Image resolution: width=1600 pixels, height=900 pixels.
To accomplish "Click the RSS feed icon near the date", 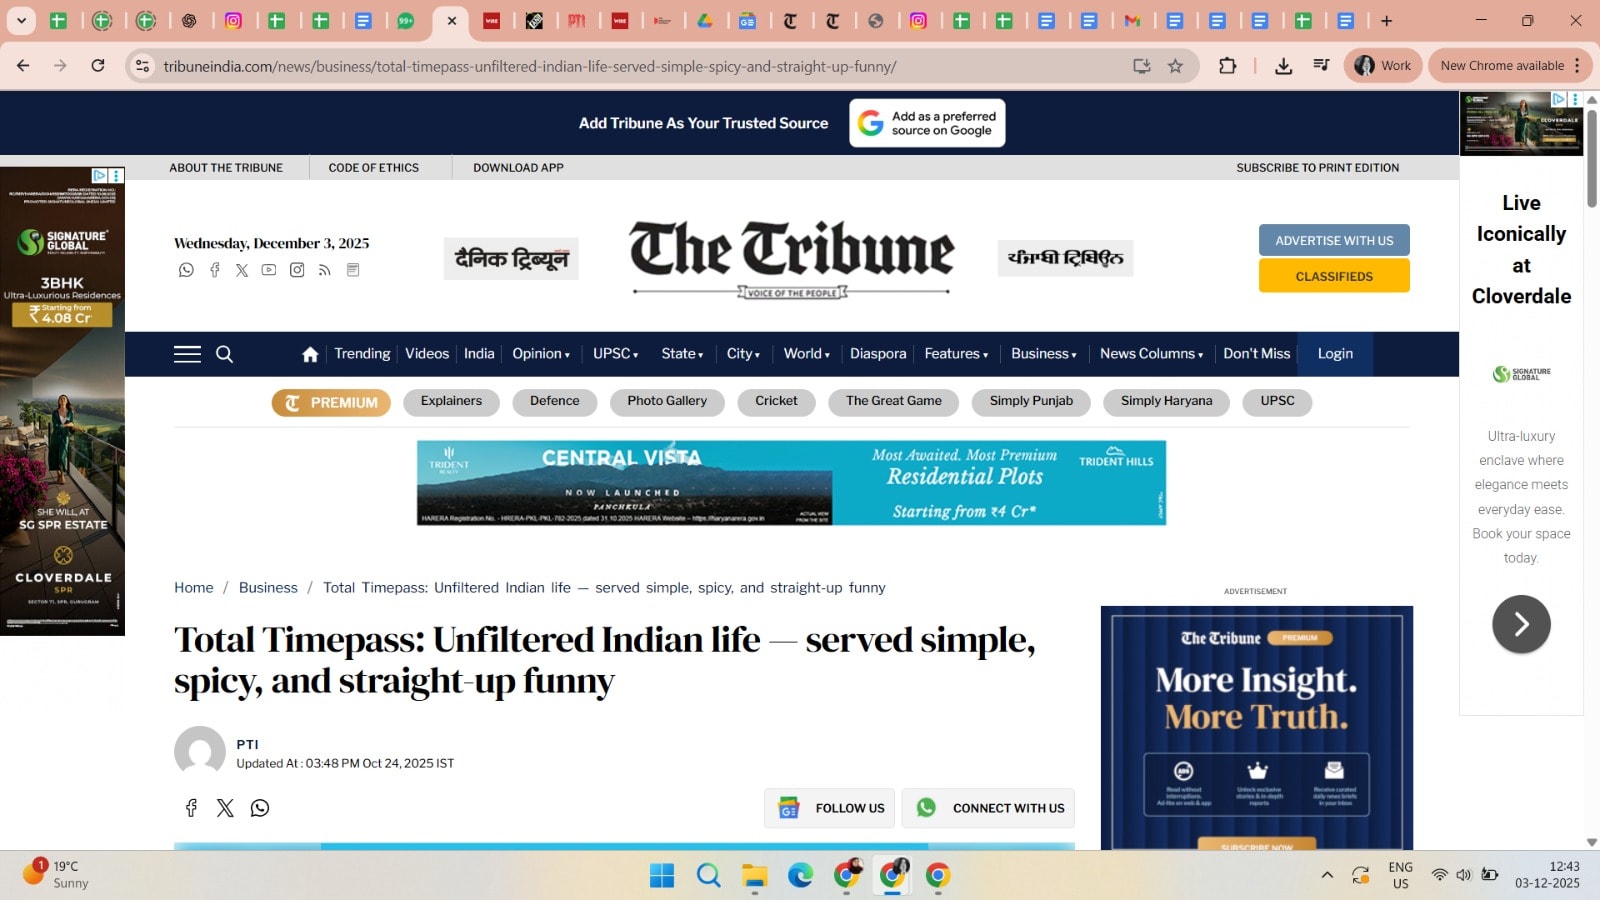I will click(x=324, y=269).
